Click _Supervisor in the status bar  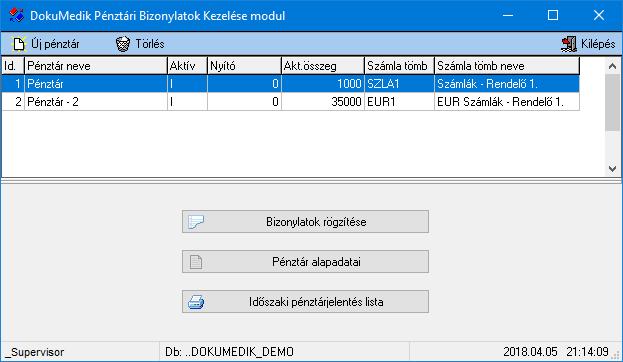pyautogui.click(x=35, y=352)
